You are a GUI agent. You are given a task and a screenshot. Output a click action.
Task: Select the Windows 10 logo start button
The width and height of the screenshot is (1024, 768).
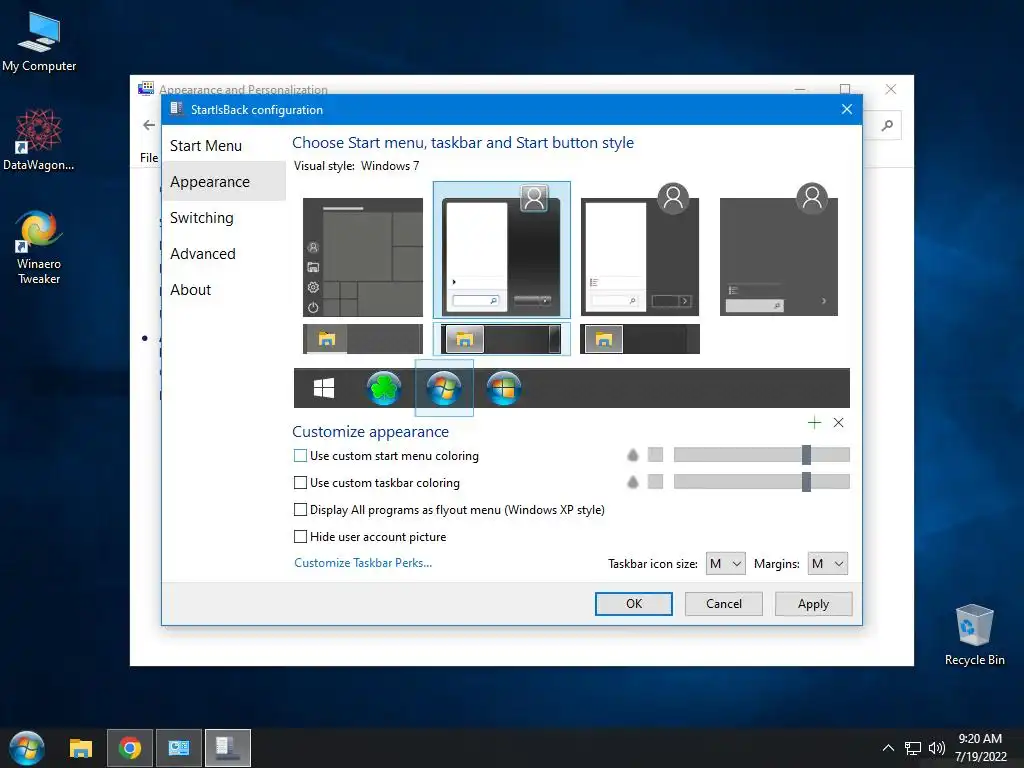click(323, 388)
